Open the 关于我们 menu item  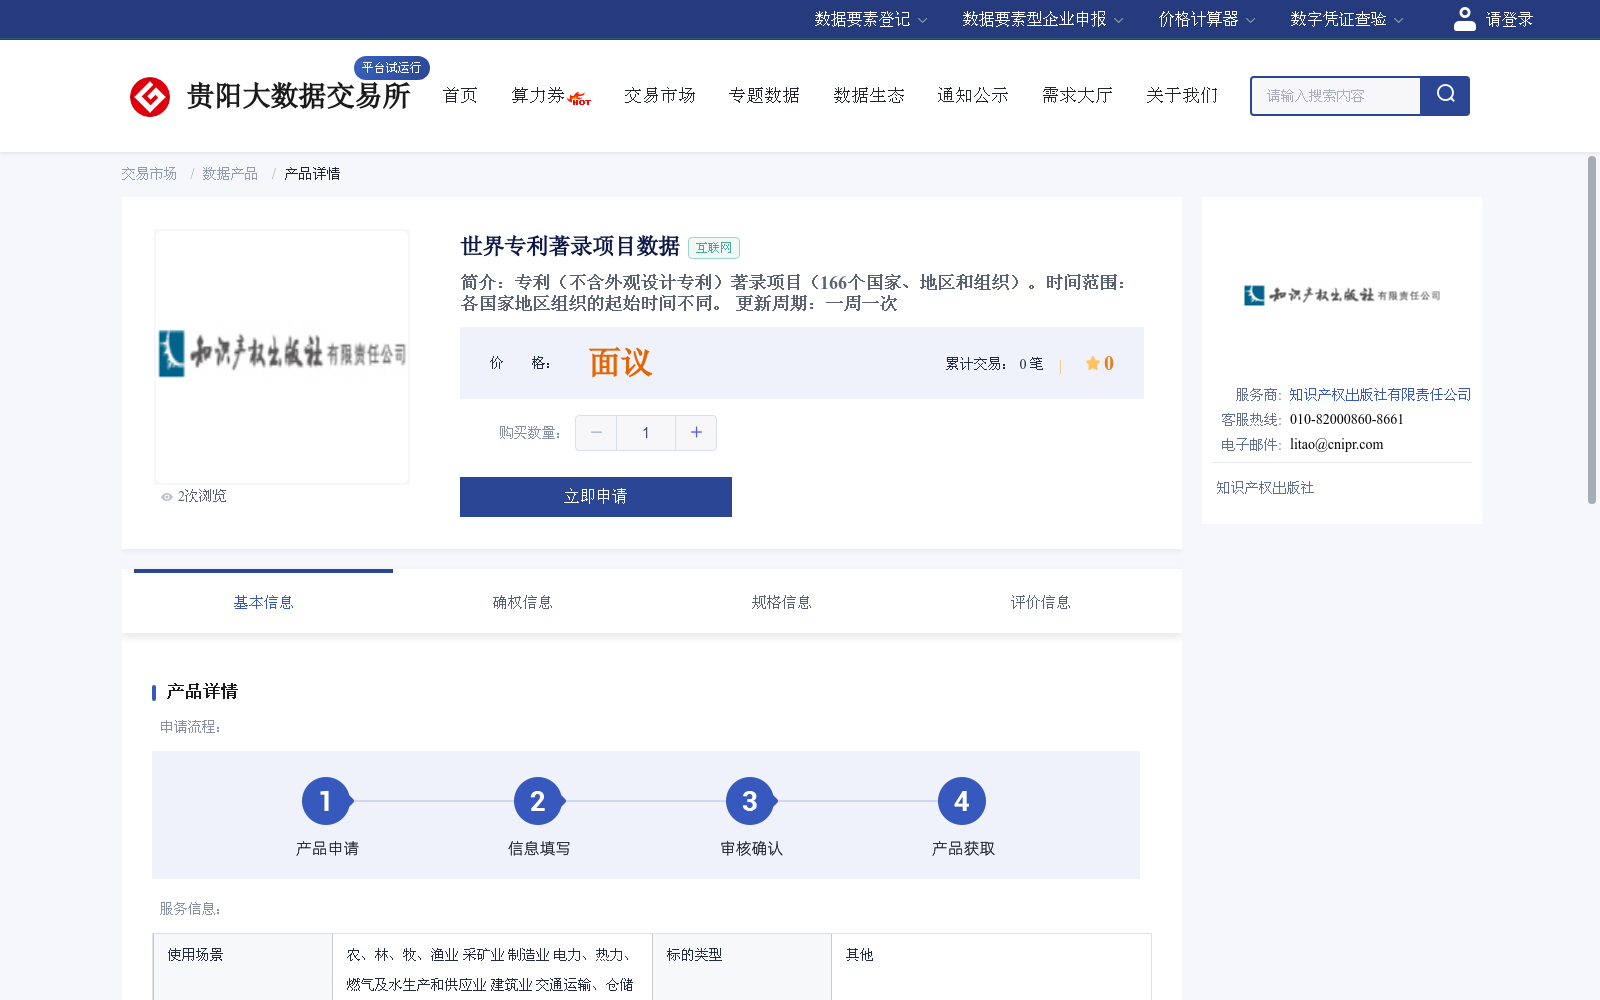pyautogui.click(x=1182, y=95)
